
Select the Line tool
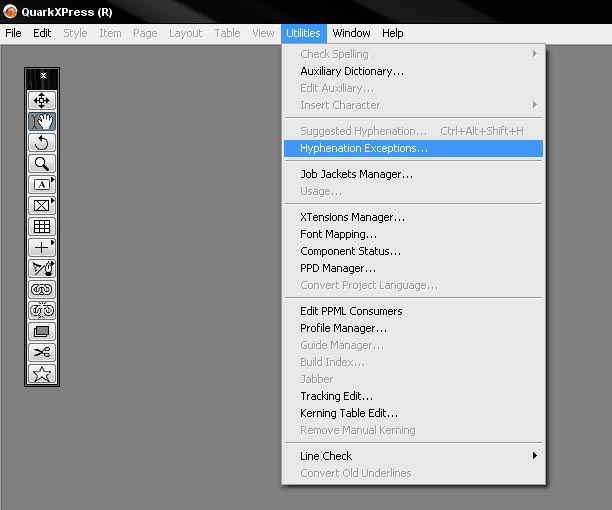coord(42,247)
